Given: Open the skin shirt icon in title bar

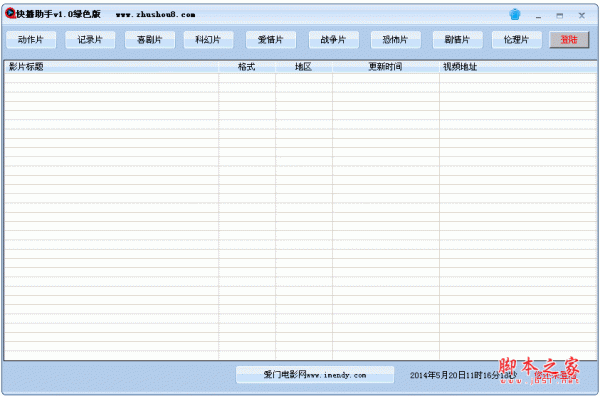Looking at the screenshot, I should coord(515,15).
